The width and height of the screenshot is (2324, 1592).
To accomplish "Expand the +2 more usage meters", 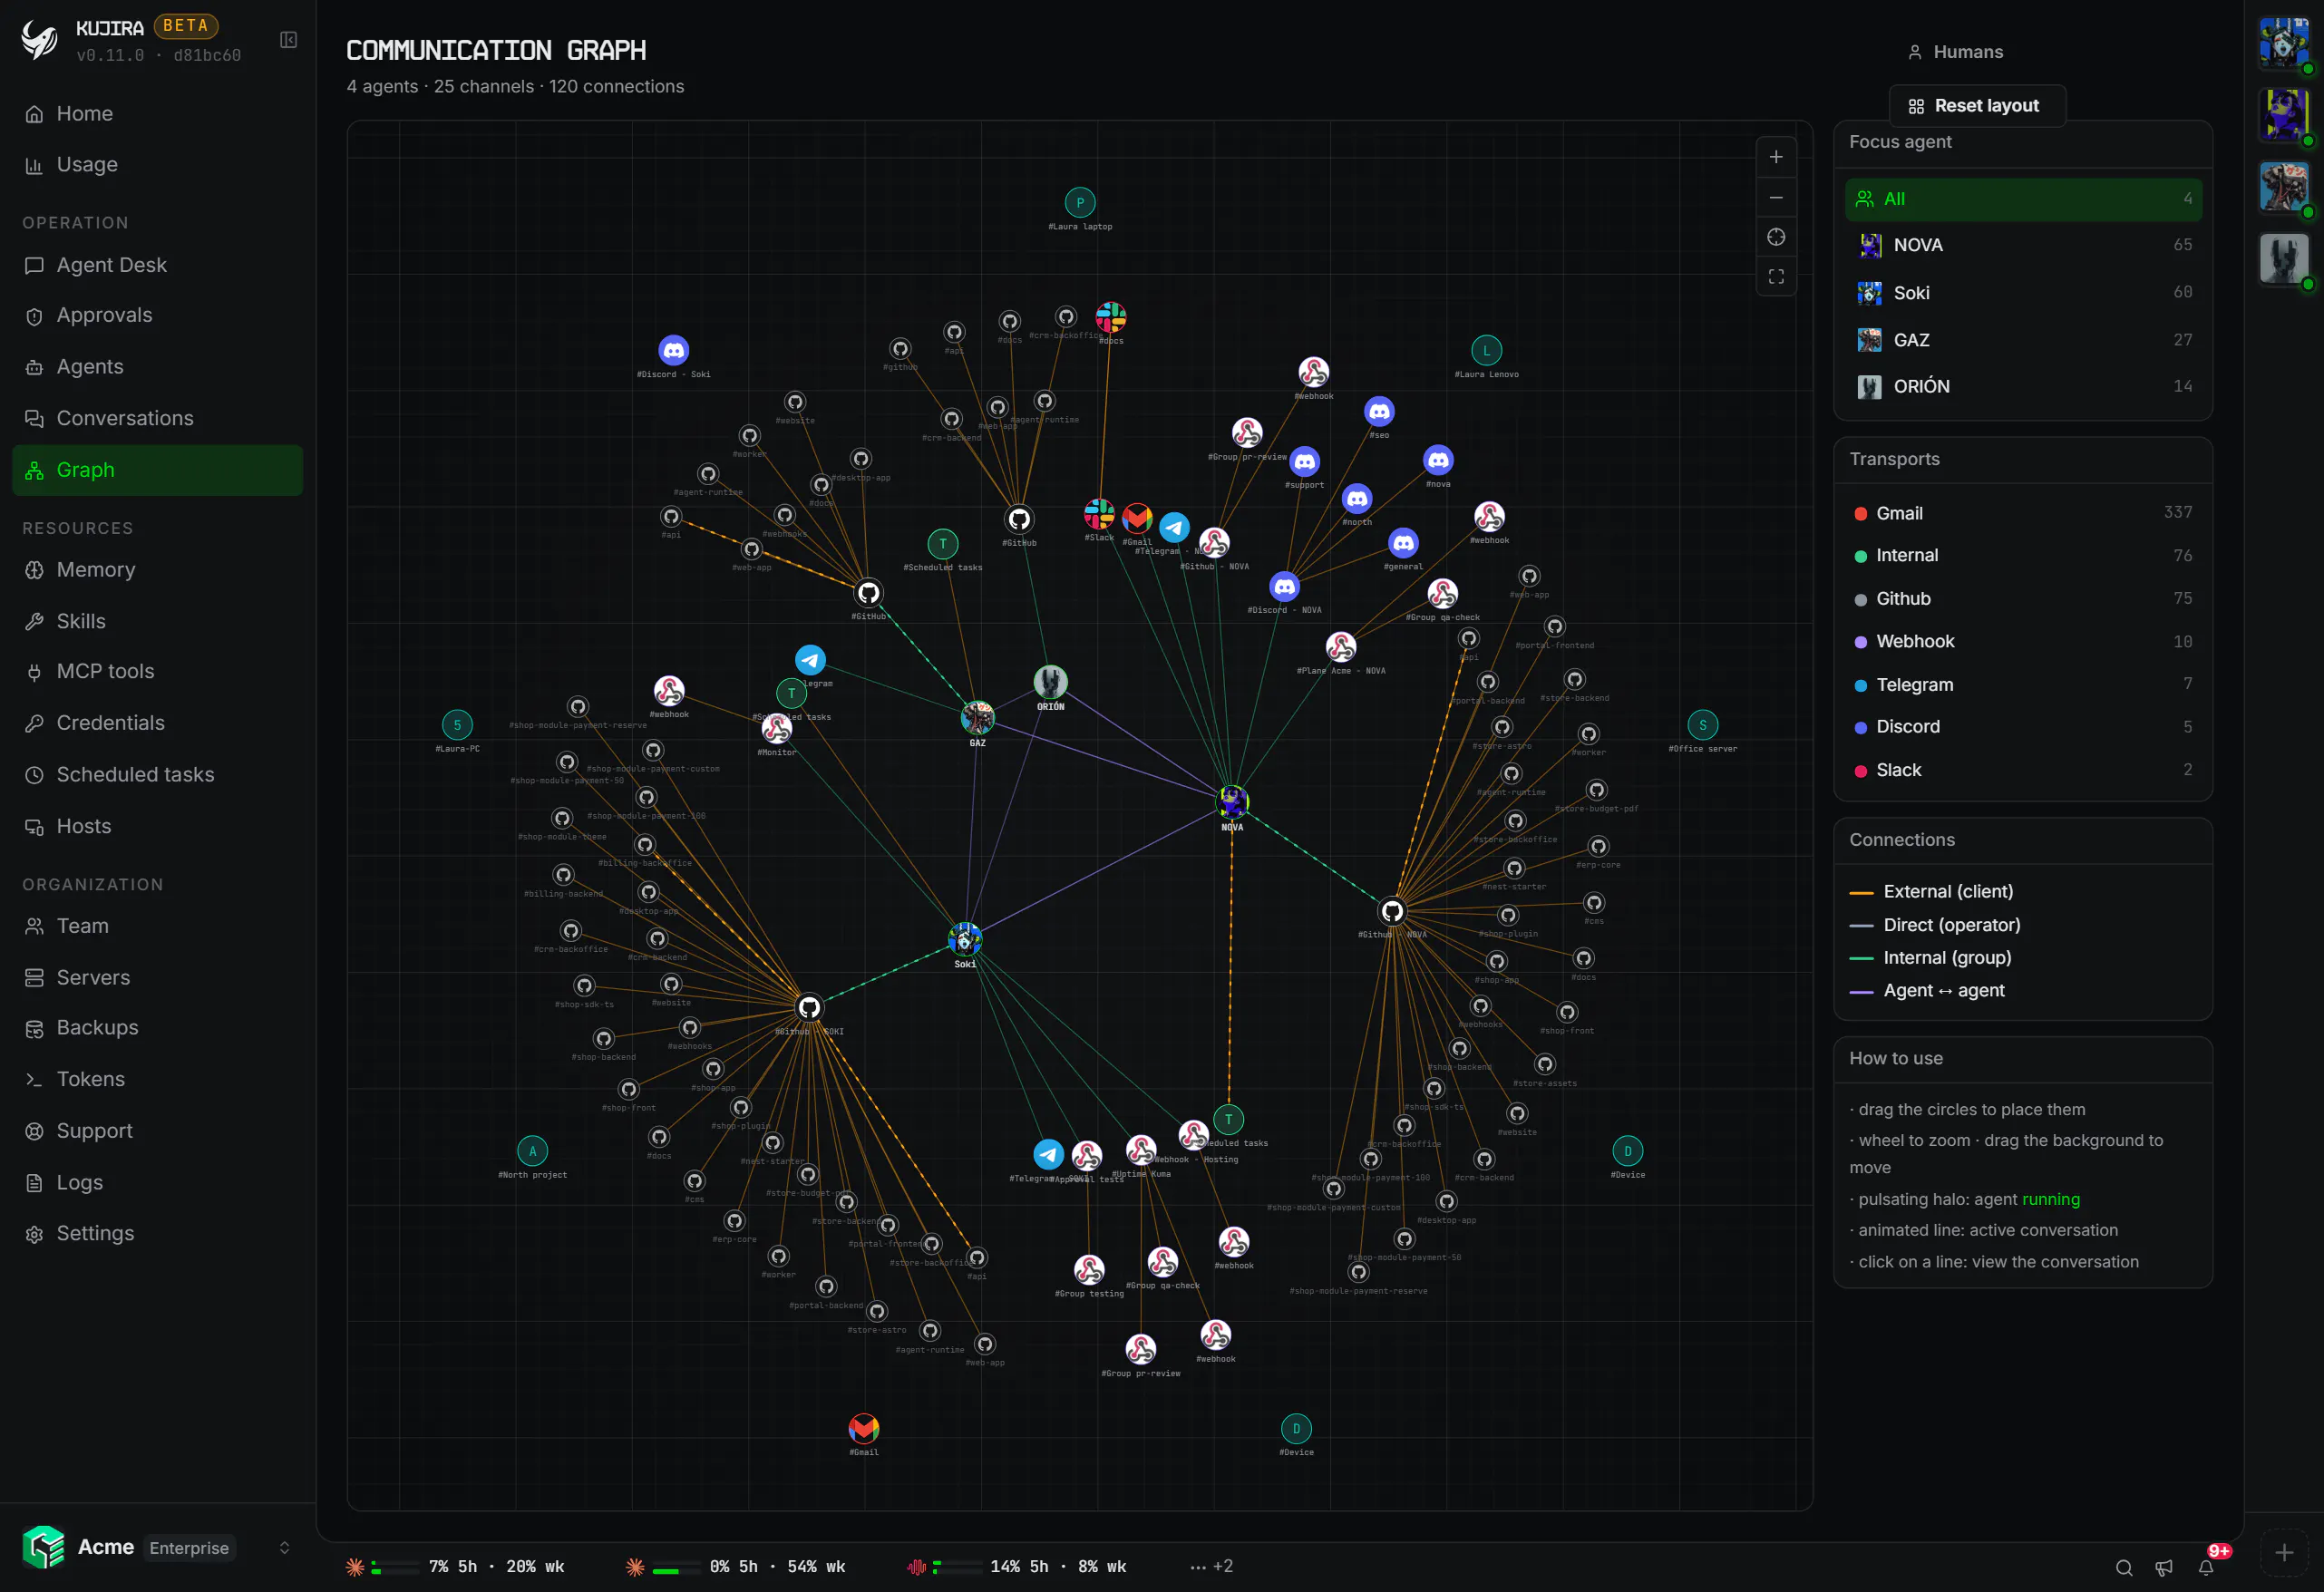I will (1211, 1567).
